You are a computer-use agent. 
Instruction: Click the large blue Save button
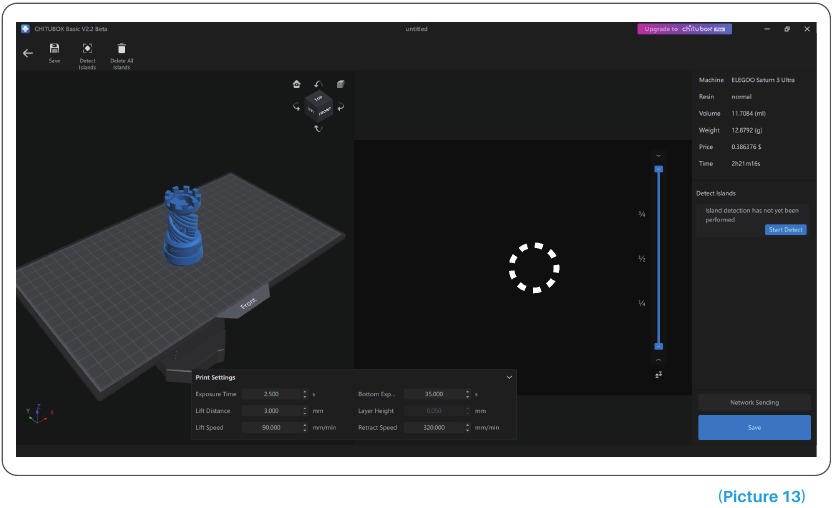click(x=754, y=427)
